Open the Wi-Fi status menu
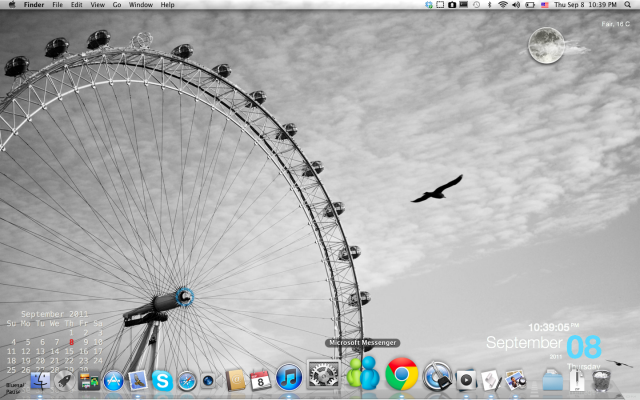640x400 pixels. click(x=503, y=5)
